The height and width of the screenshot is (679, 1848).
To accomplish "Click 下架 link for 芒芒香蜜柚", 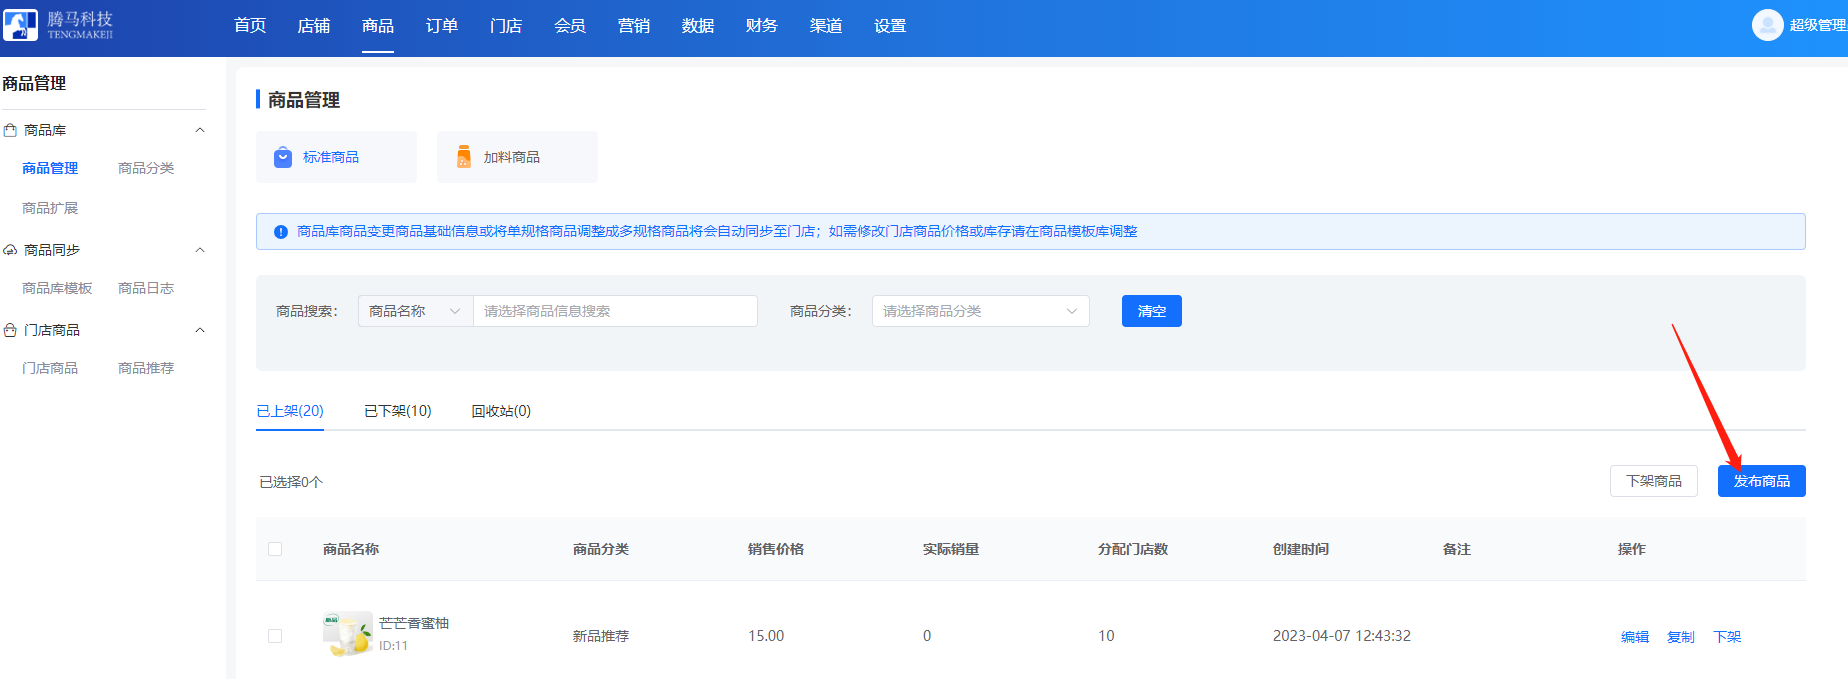I will coord(1727,637).
